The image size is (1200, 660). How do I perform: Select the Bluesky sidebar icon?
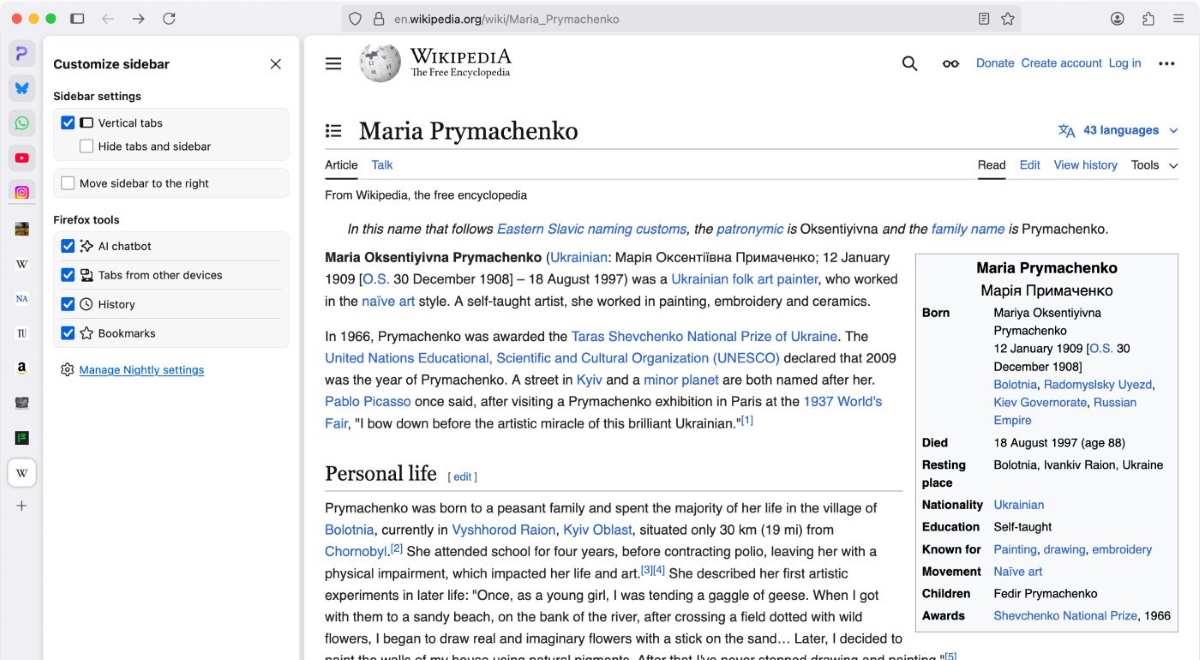coord(21,87)
